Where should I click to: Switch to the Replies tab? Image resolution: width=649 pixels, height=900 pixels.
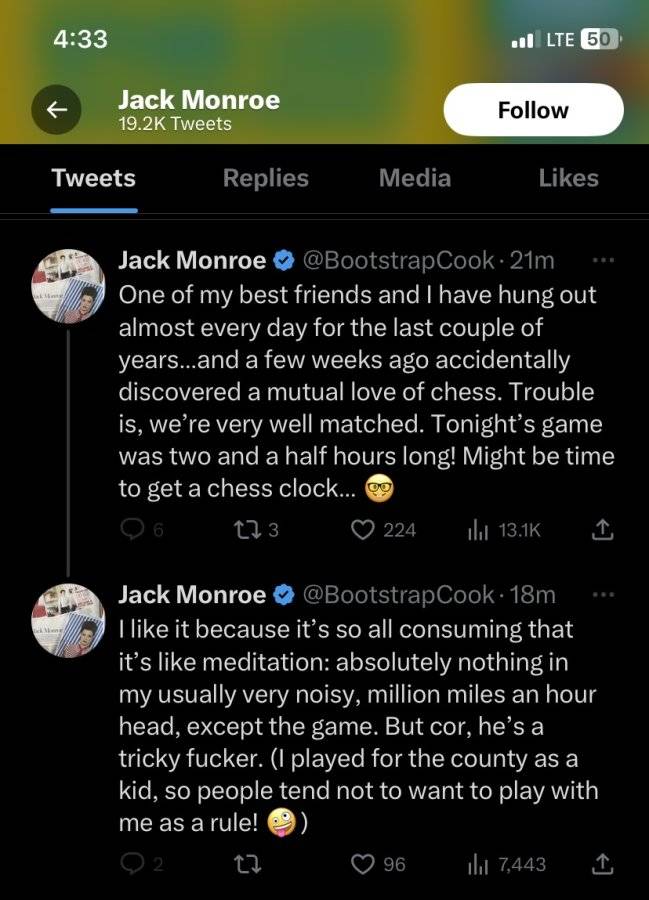[x=266, y=178]
